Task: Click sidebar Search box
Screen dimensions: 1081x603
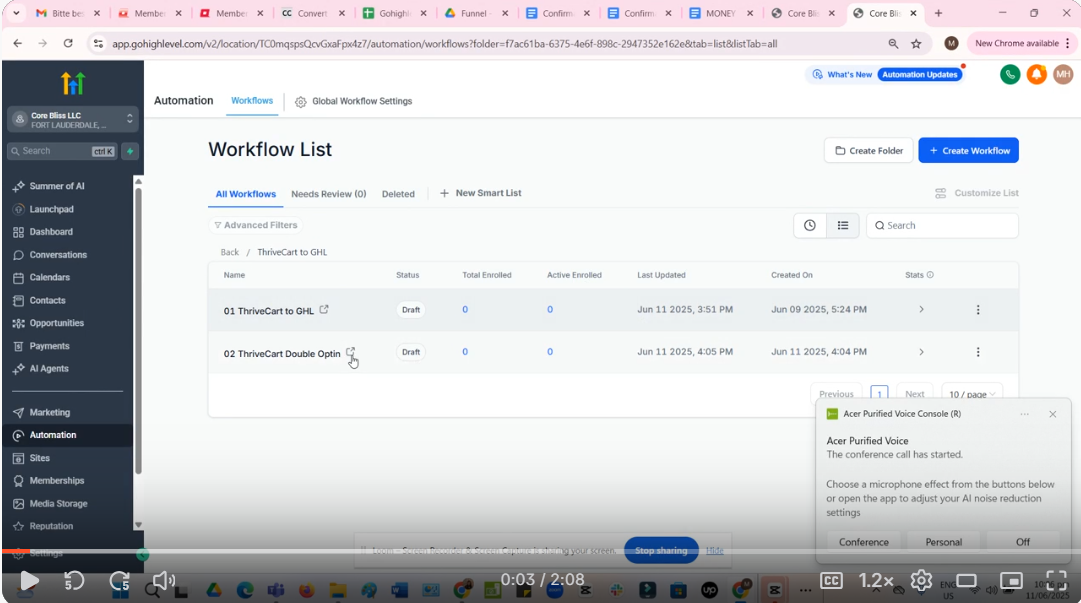Action: pyautogui.click(x=62, y=151)
